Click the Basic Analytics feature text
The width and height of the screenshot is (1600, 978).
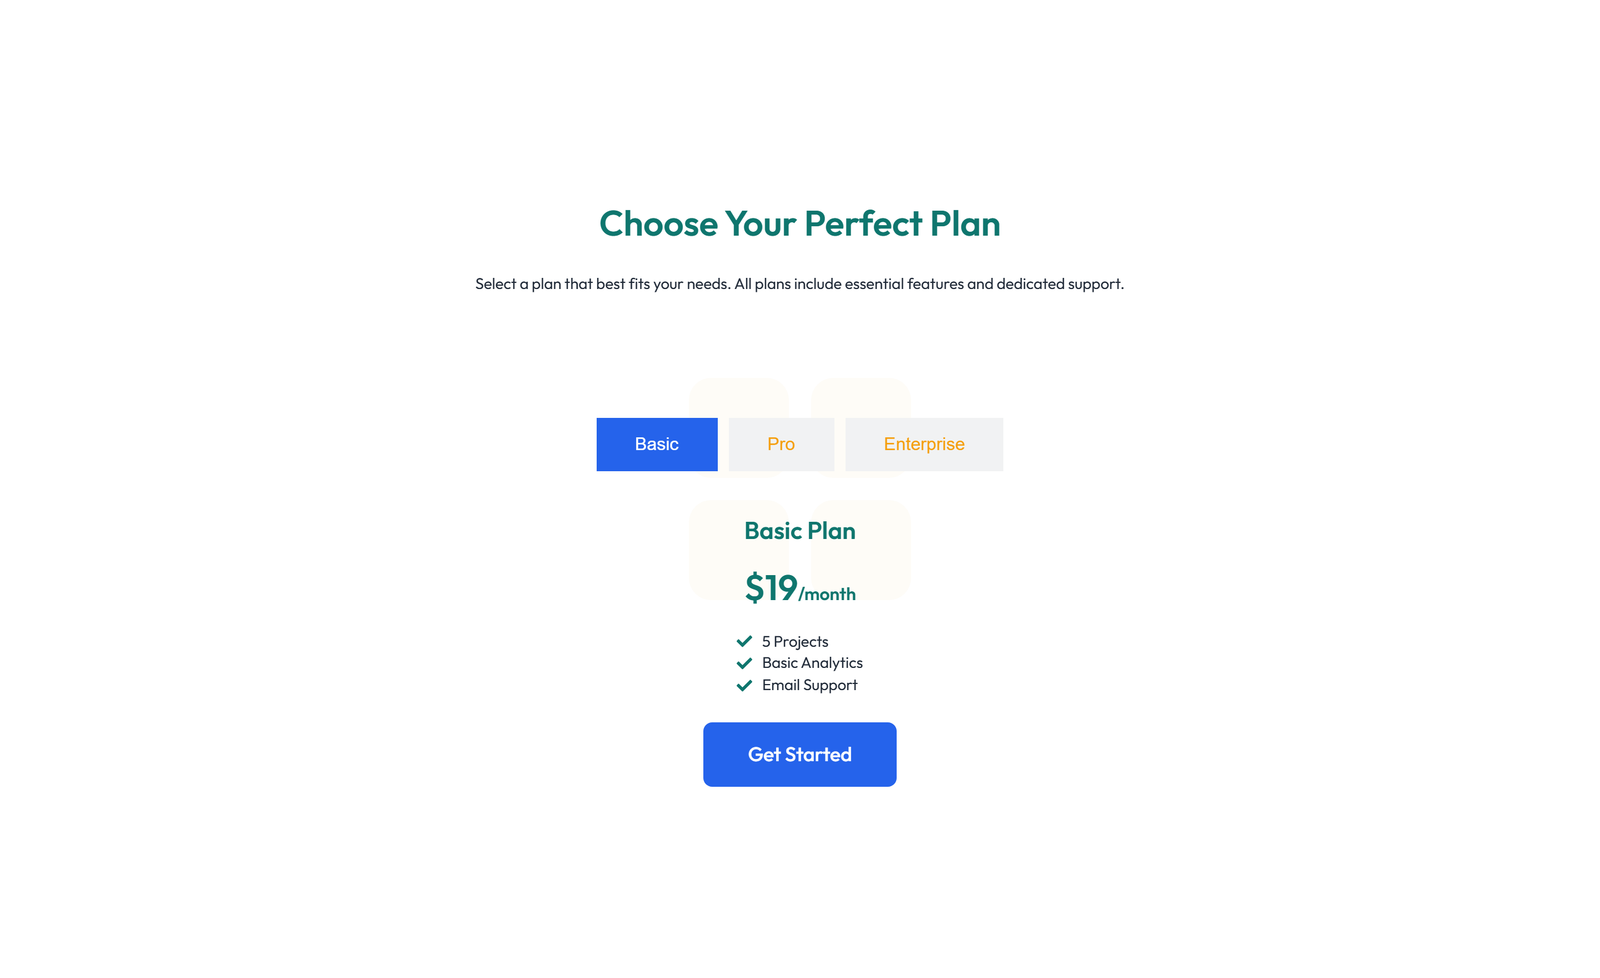(x=812, y=663)
